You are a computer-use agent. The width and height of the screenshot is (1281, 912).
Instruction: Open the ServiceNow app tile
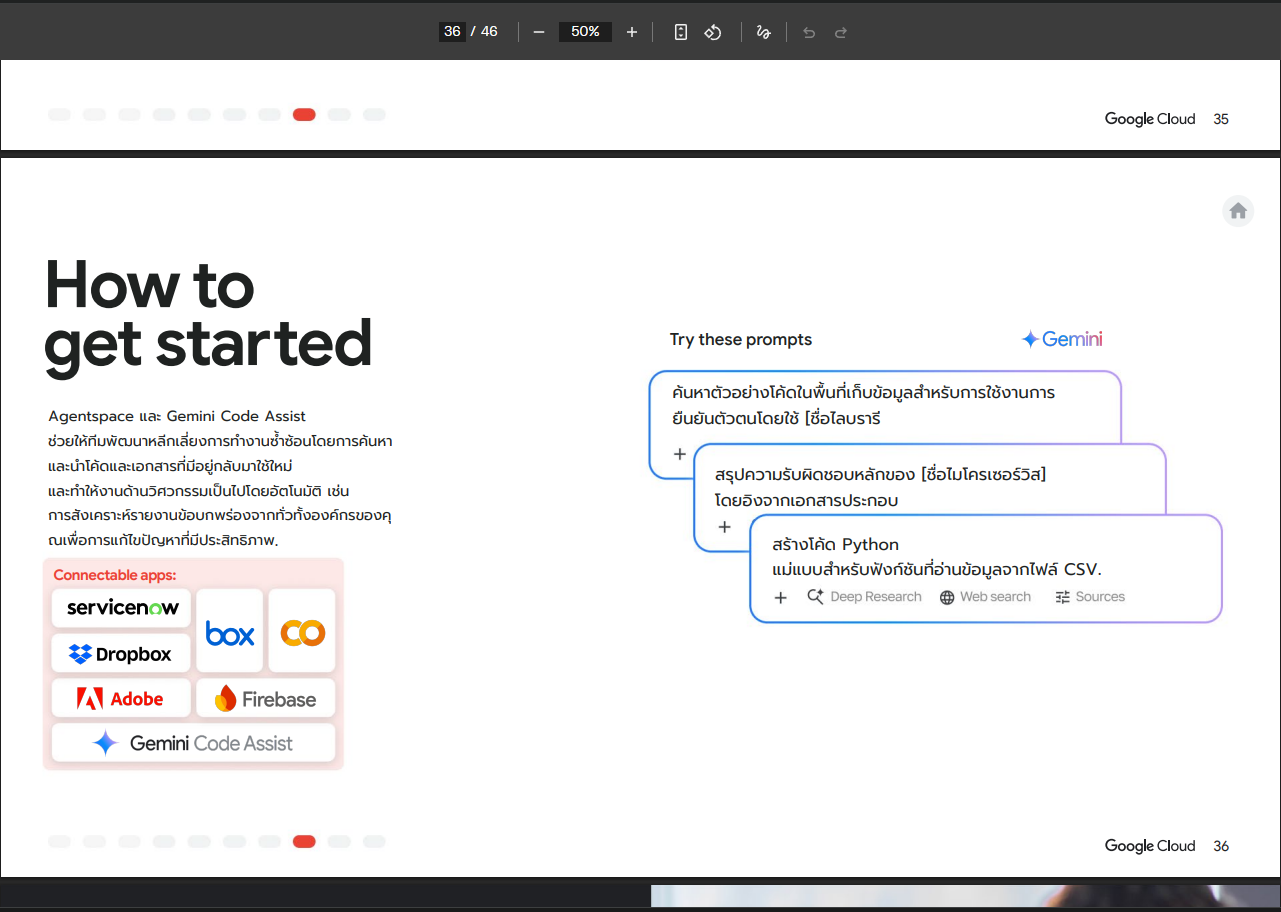pos(122,608)
